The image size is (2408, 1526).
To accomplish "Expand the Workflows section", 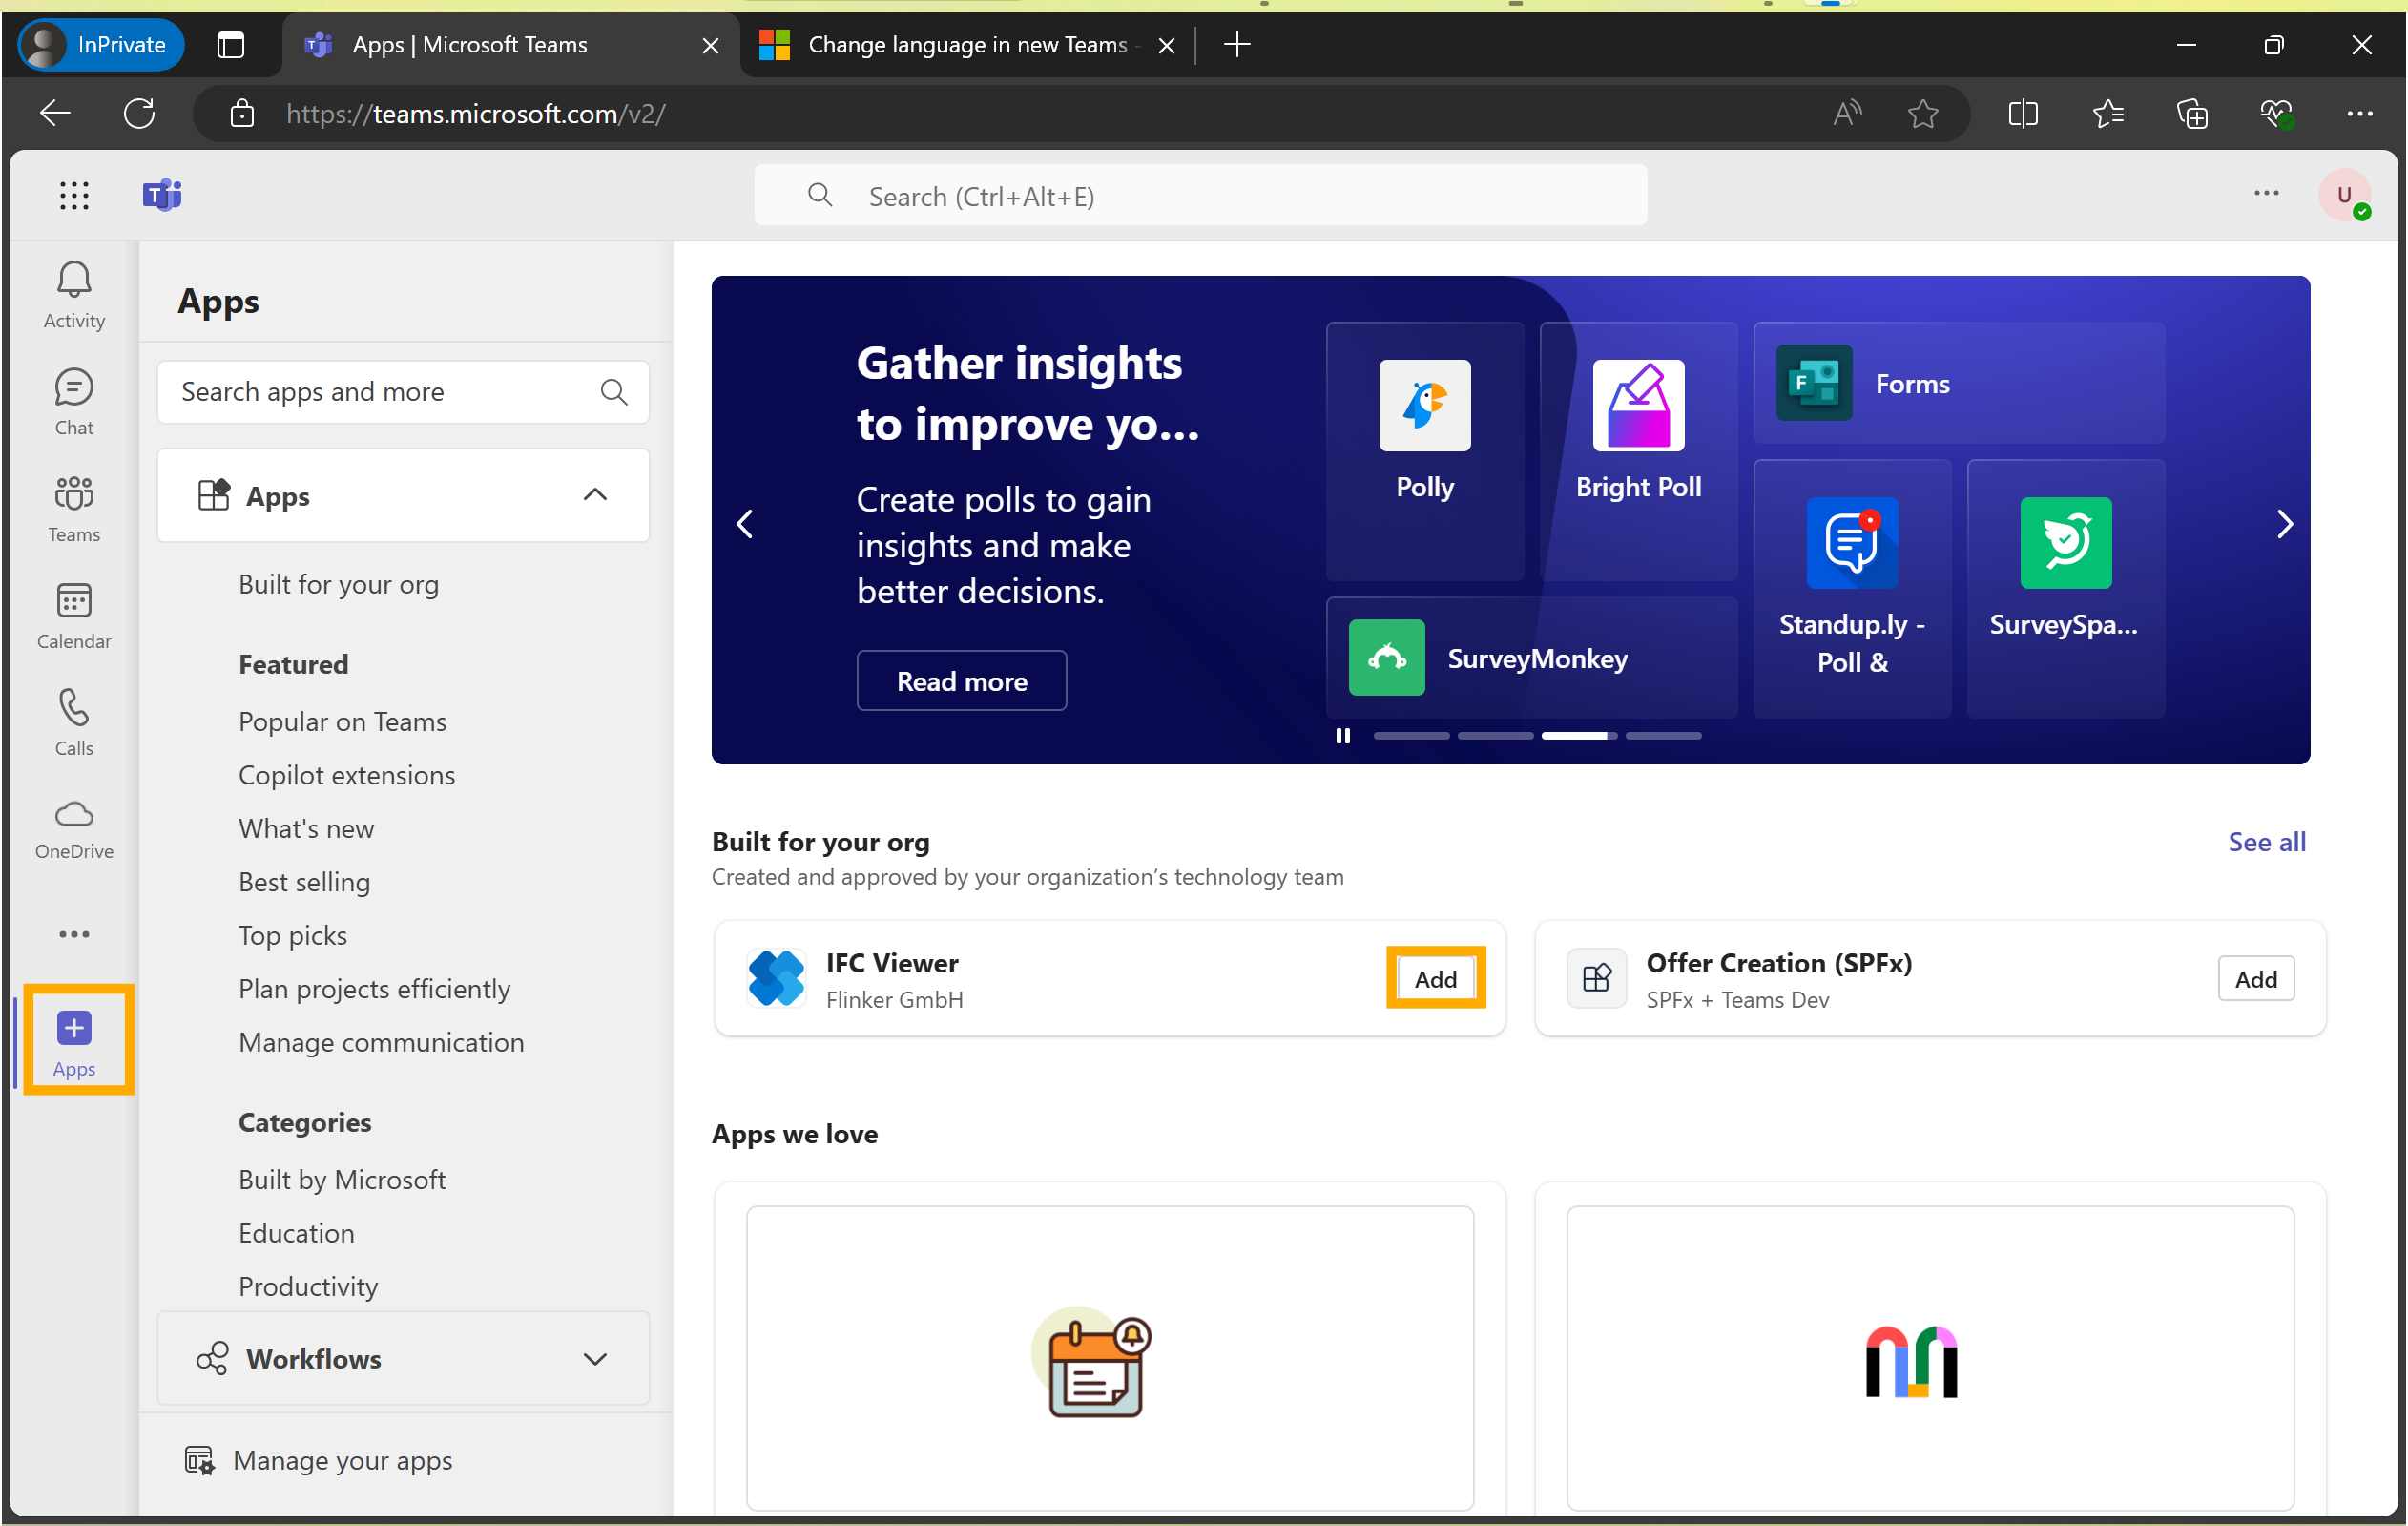I will [x=403, y=1358].
